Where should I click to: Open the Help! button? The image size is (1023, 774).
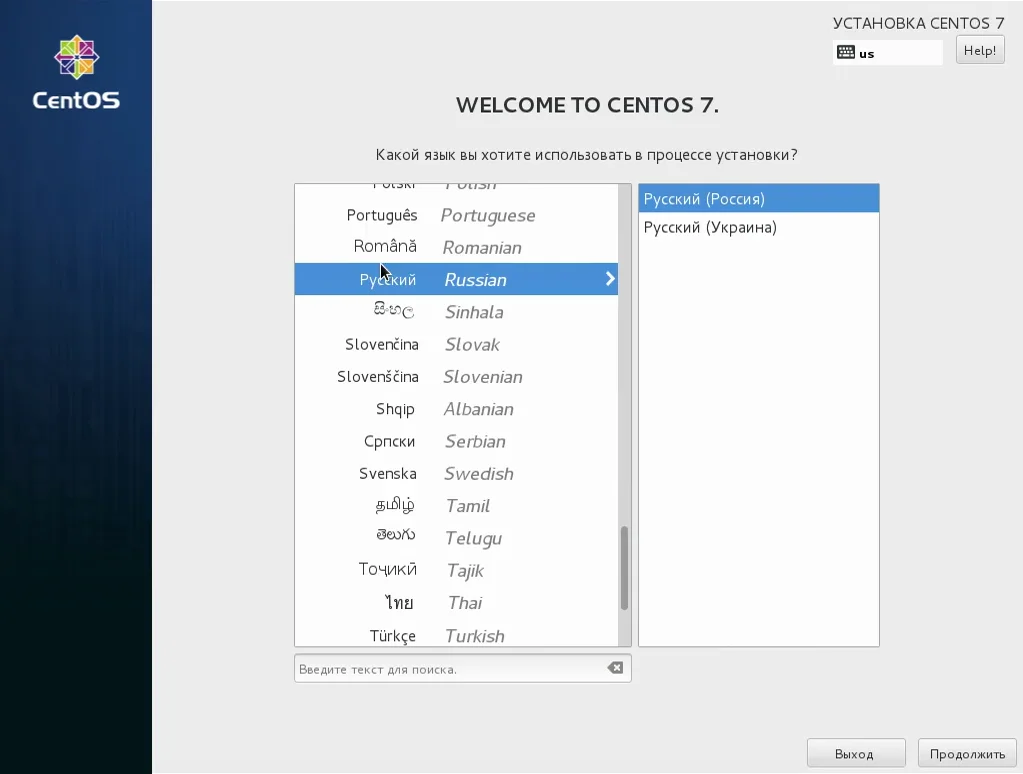pyautogui.click(x=980, y=50)
